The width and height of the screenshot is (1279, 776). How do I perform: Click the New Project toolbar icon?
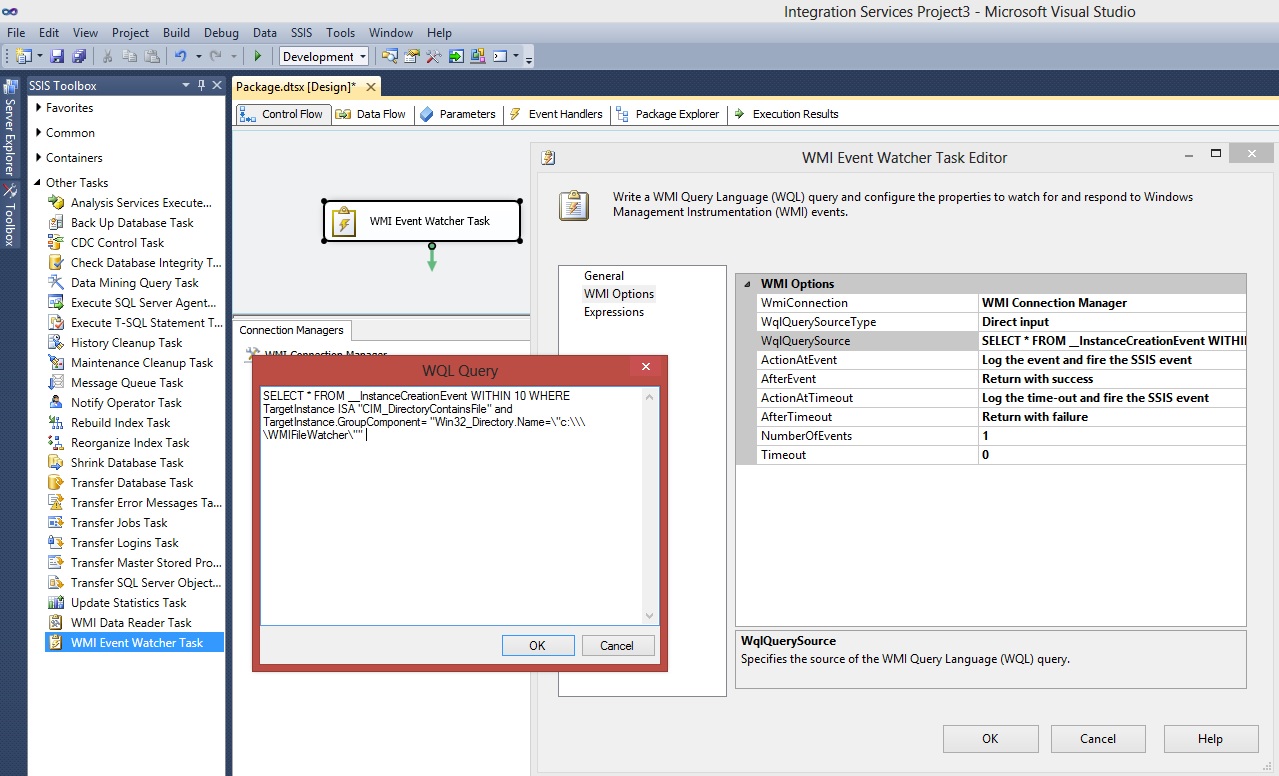(23, 56)
